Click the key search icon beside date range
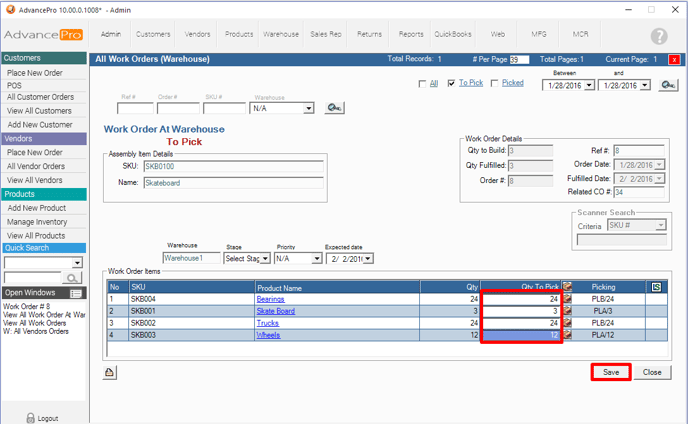 (668, 86)
